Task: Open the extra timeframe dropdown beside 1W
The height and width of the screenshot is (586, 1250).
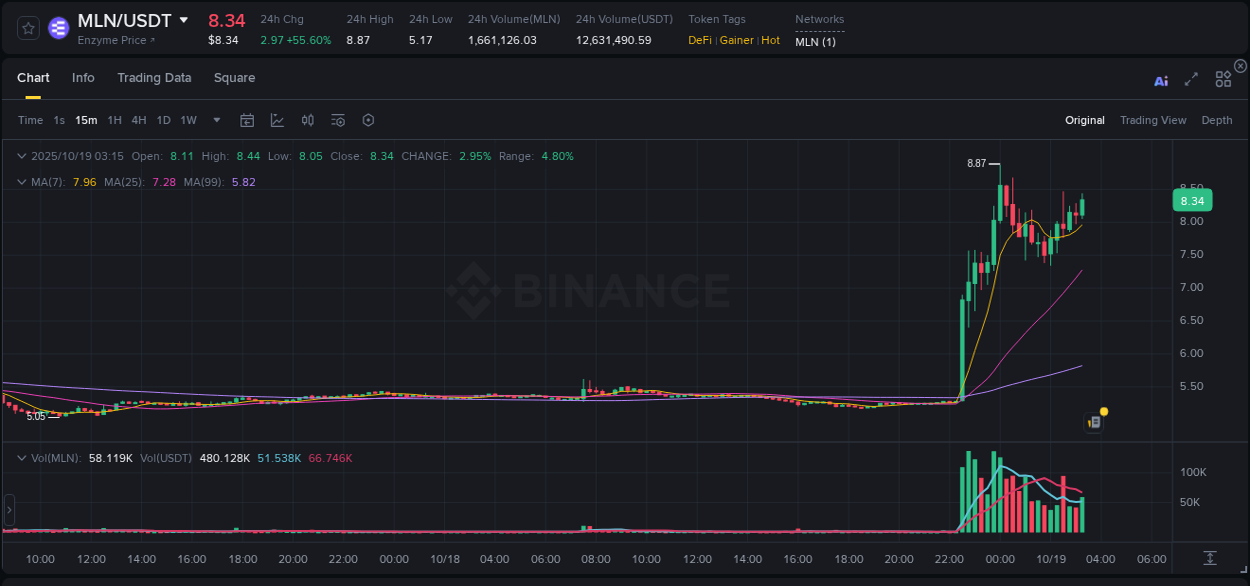Action: click(216, 120)
